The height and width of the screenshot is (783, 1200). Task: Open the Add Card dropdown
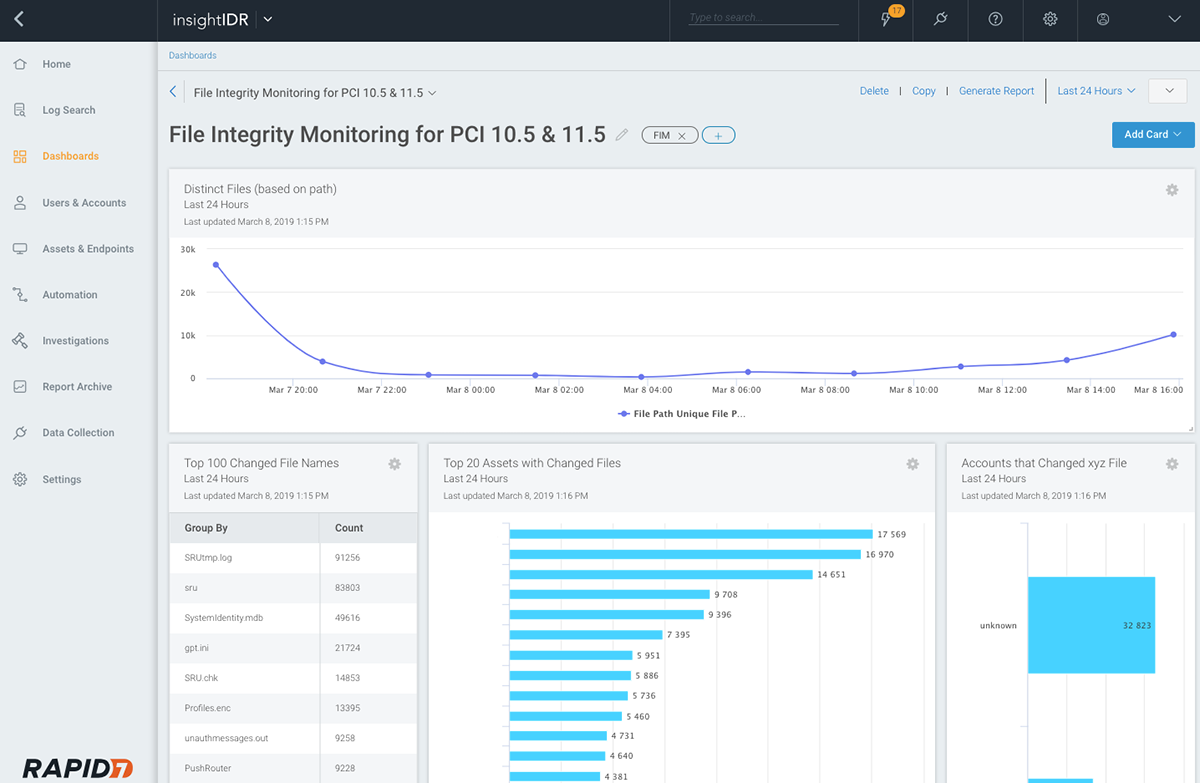point(1152,134)
